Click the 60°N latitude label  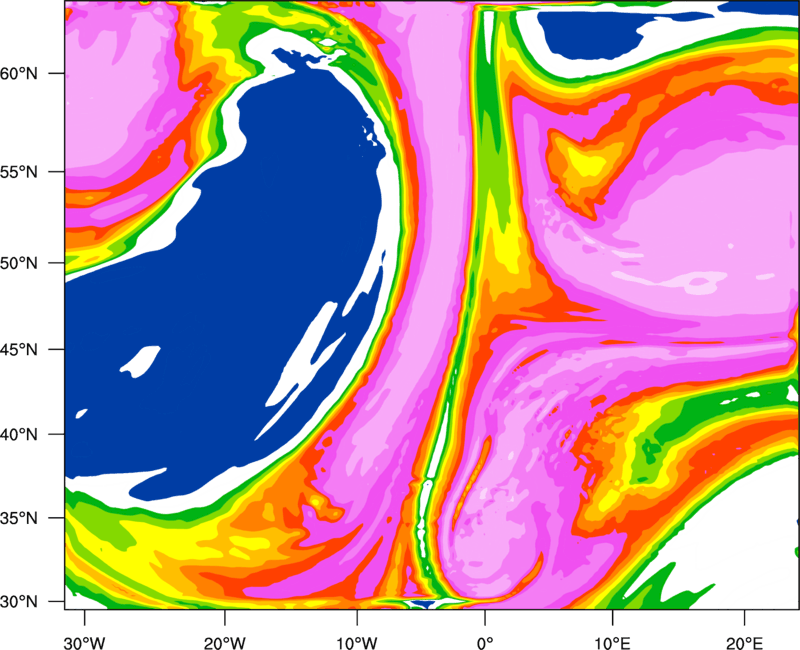tap(19, 73)
